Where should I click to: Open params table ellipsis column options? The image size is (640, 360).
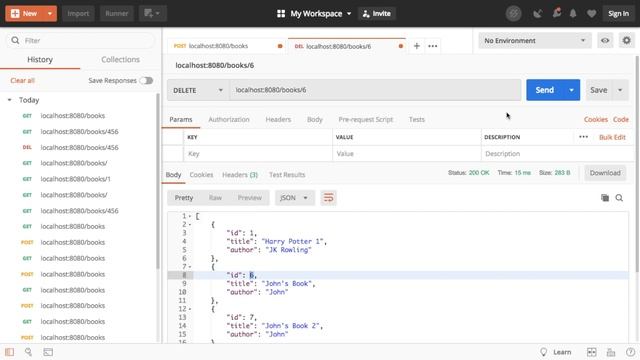pyautogui.click(x=583, y=137)
